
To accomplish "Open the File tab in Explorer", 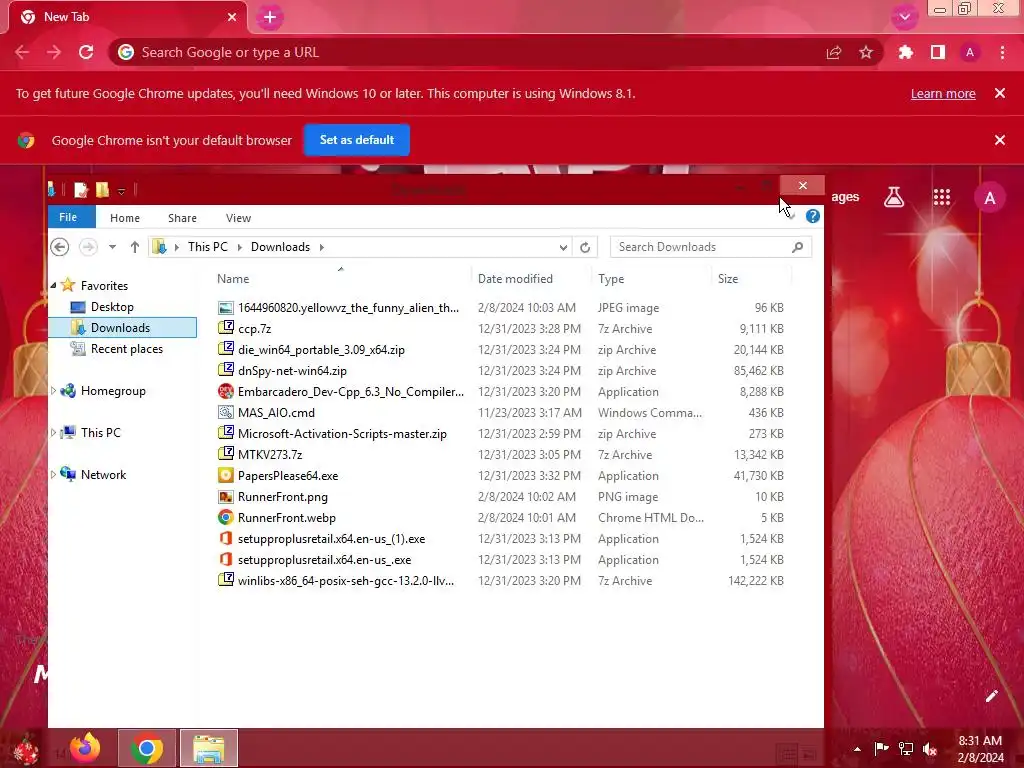I will click(x=71, y=217).
